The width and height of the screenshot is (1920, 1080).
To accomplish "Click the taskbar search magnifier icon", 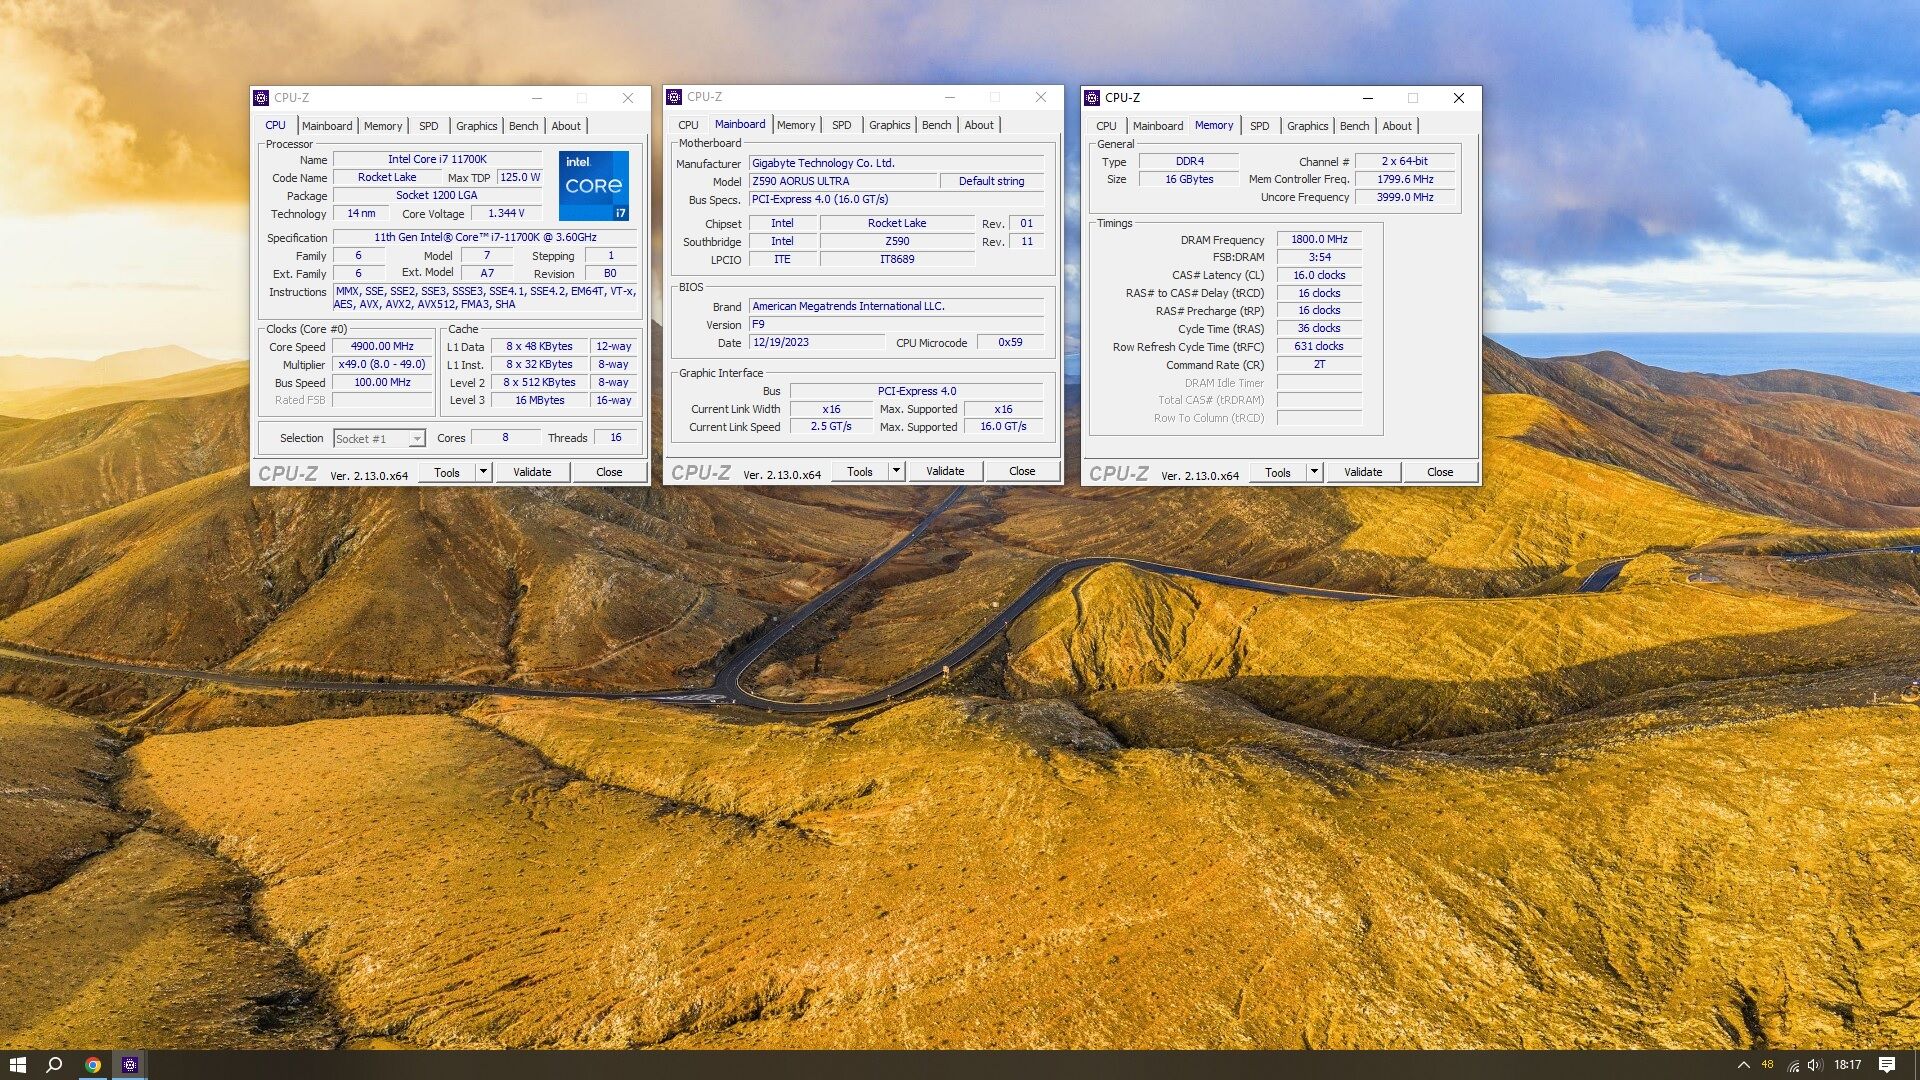I will pyautogui.click(x=55, y=1064).
